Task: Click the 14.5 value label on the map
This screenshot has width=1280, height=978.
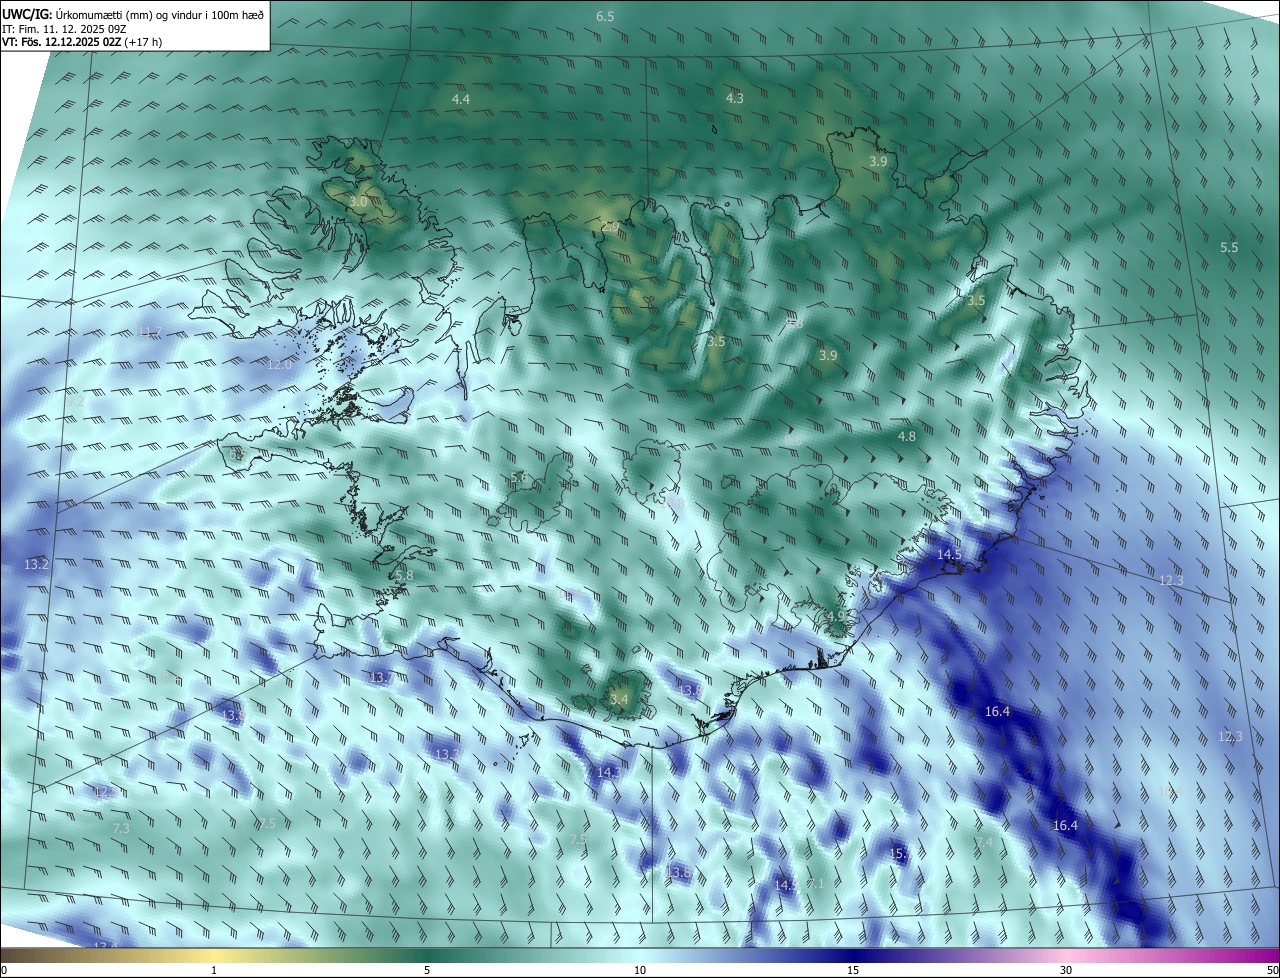Action: tap(949, 555)
